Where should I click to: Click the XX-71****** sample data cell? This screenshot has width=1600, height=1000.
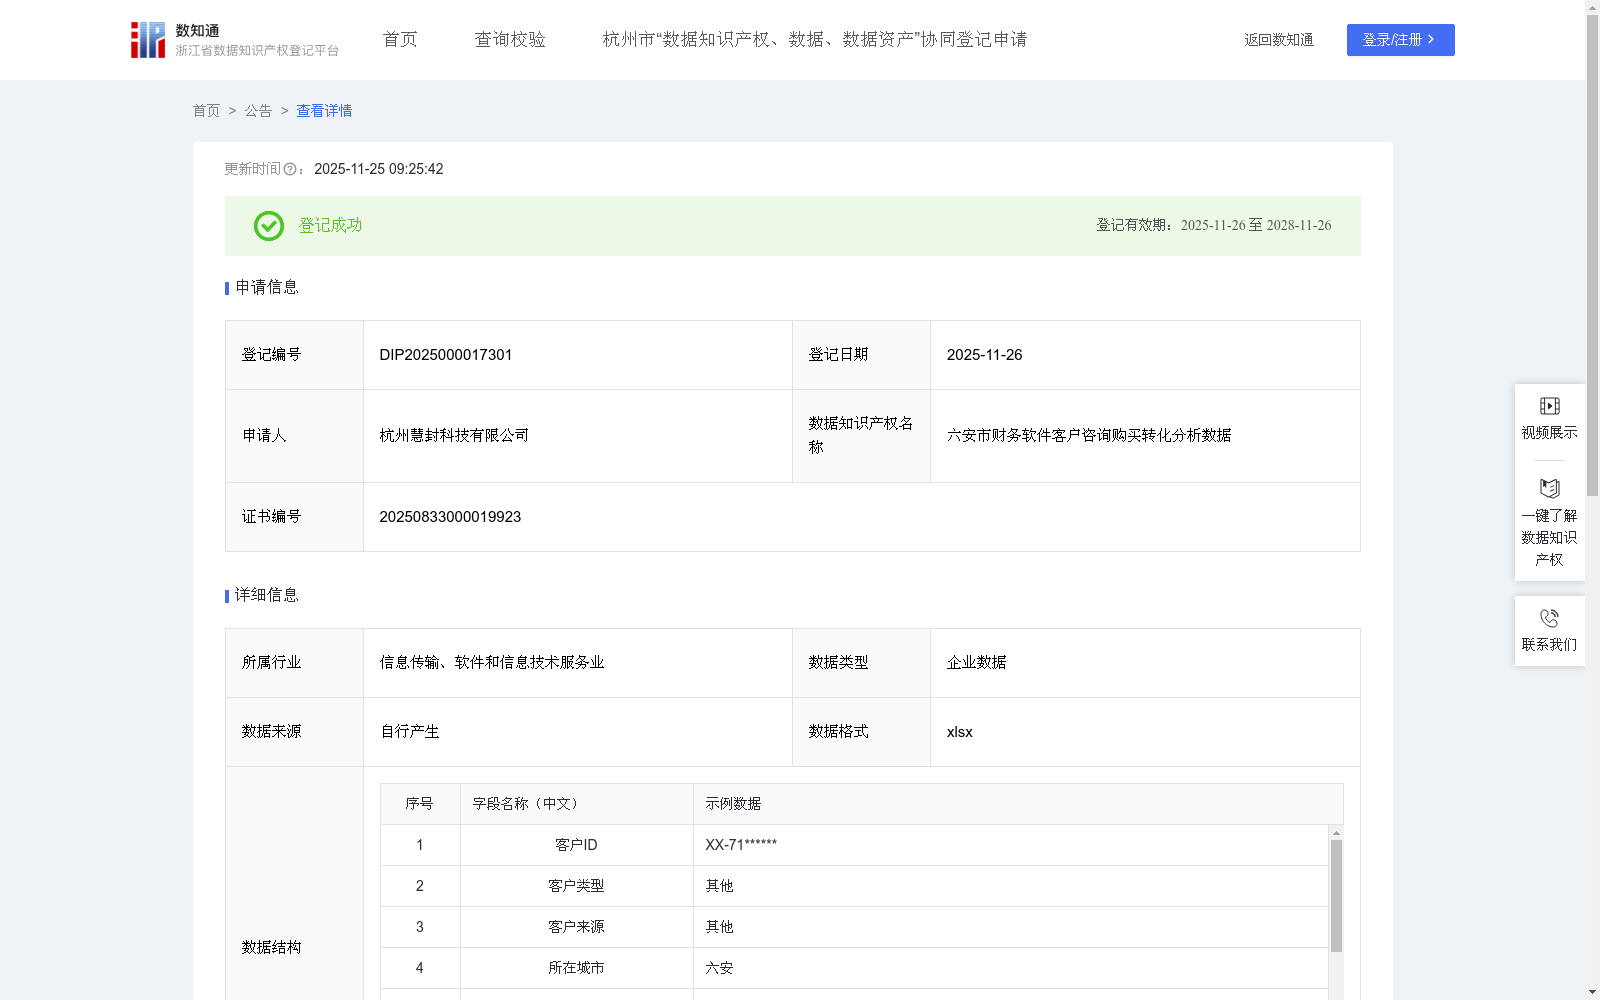pos(1010,845)
